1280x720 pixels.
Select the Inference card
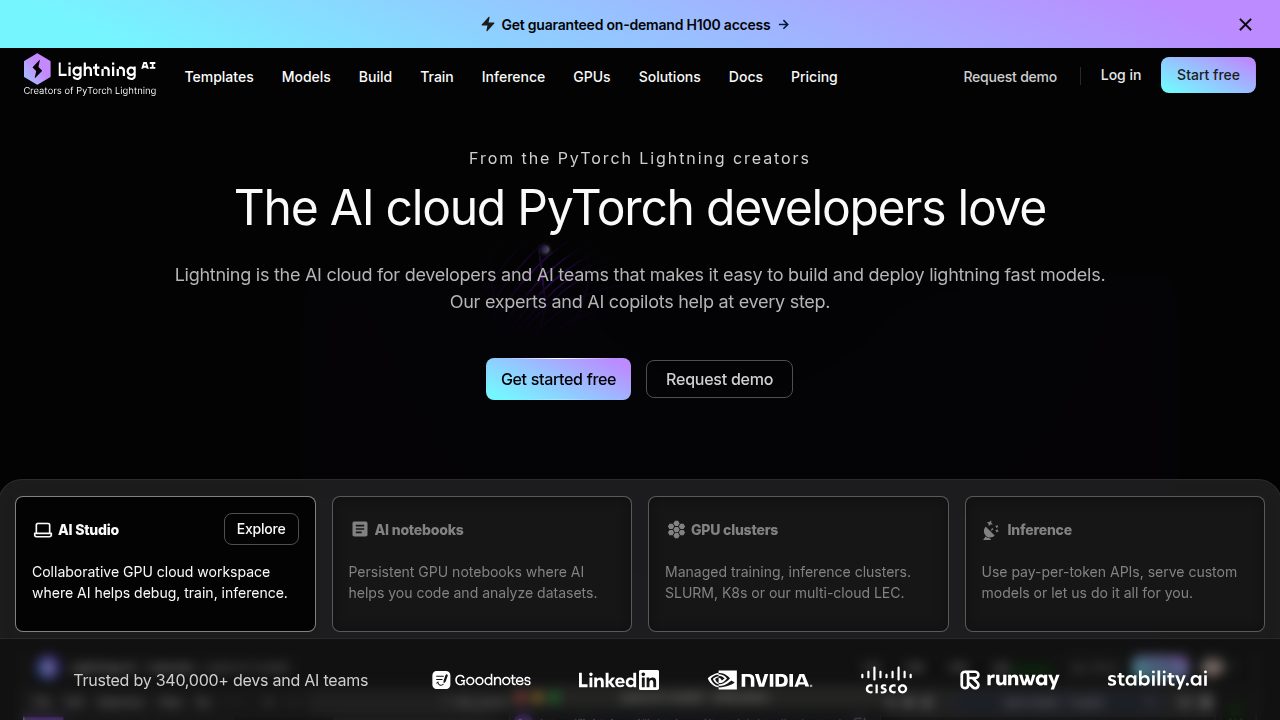pyautogui.click(x=1115, y=564)
